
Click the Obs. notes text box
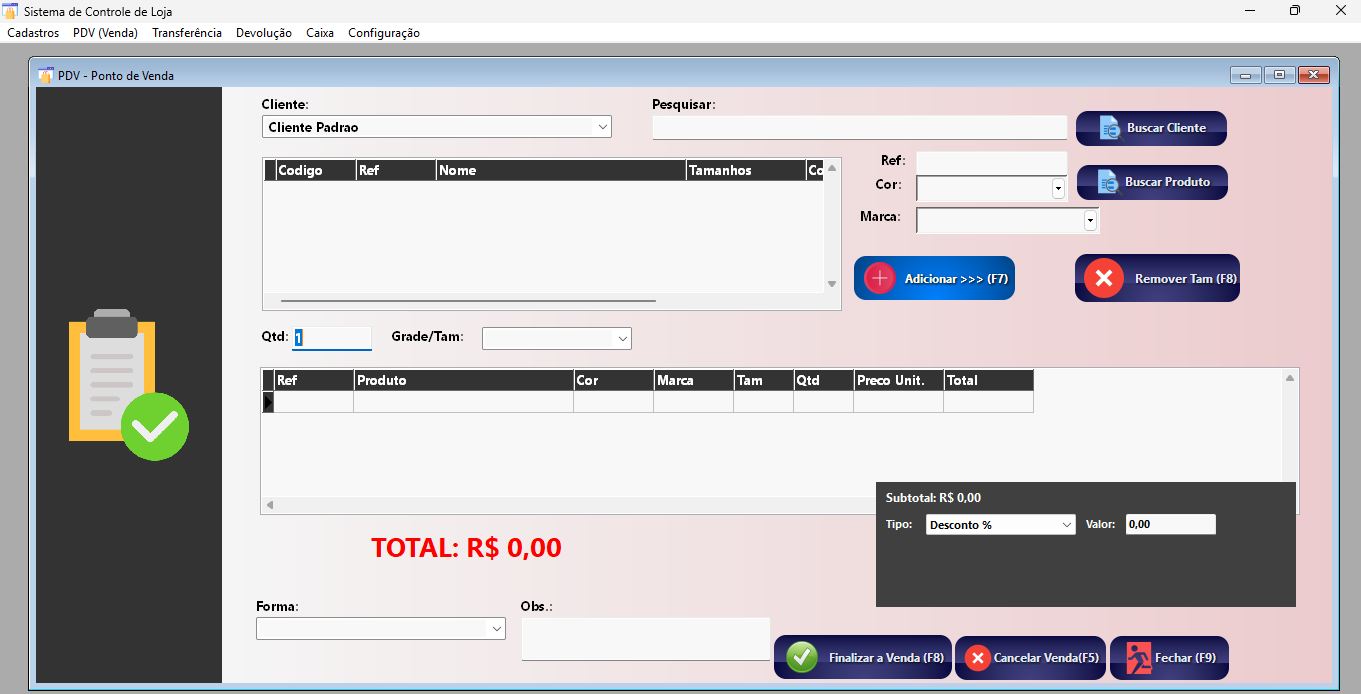point(645,639)
